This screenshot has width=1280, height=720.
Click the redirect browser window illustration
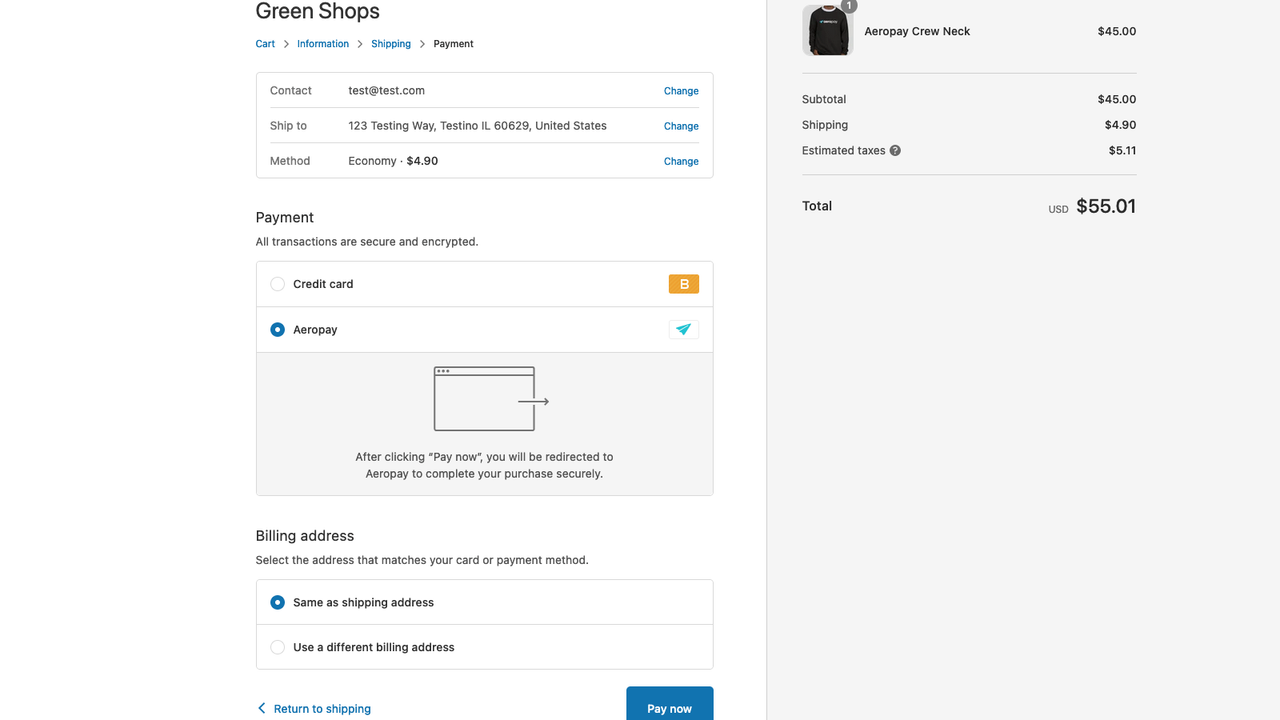pos(491,399)
